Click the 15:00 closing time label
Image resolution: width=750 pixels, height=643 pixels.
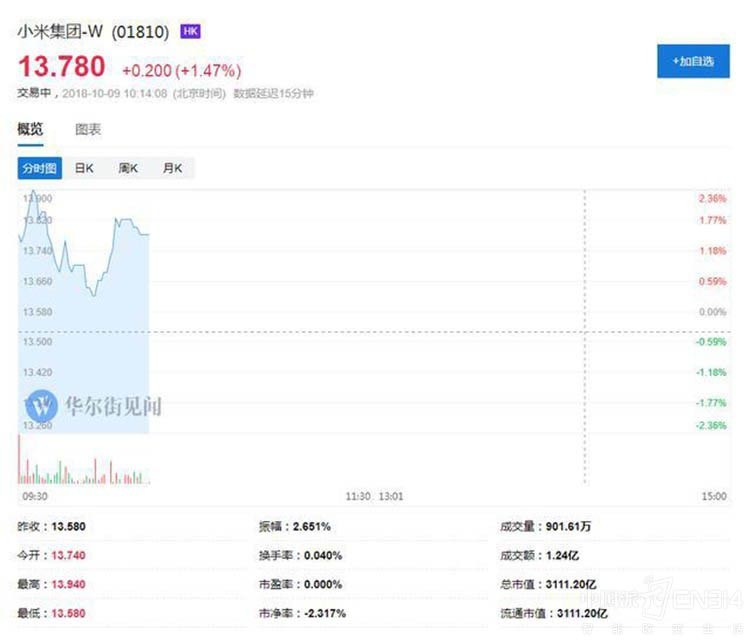713,496
